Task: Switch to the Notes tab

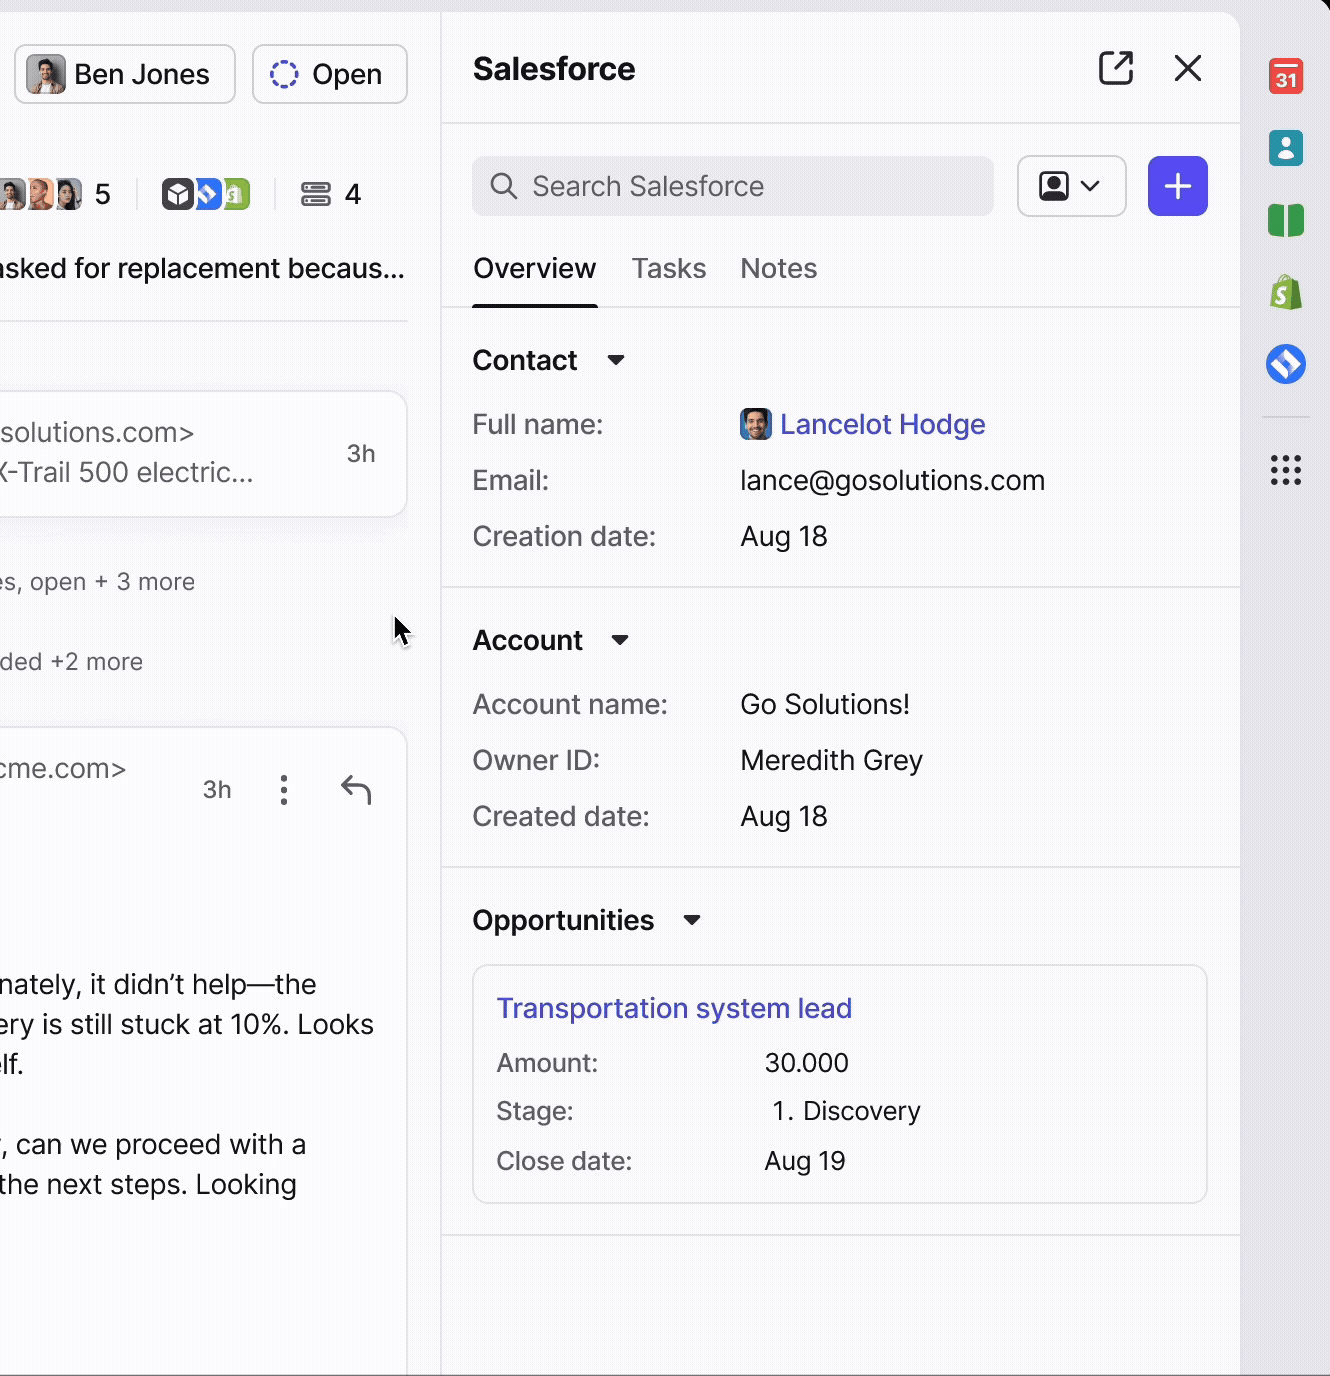Action: click(x=778, y=269)
